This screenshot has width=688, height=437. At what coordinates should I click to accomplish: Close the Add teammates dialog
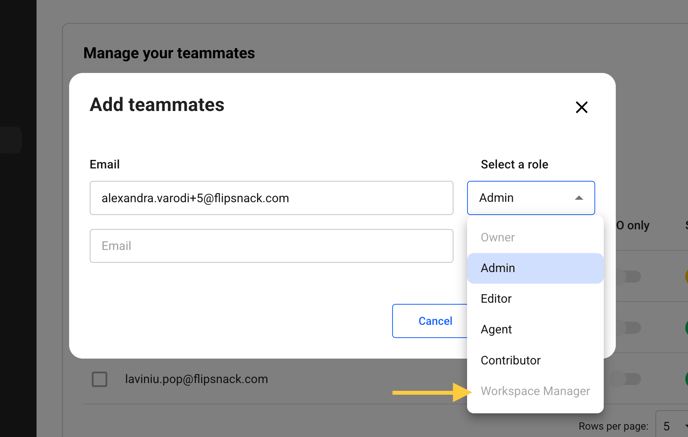click(581, 107)
